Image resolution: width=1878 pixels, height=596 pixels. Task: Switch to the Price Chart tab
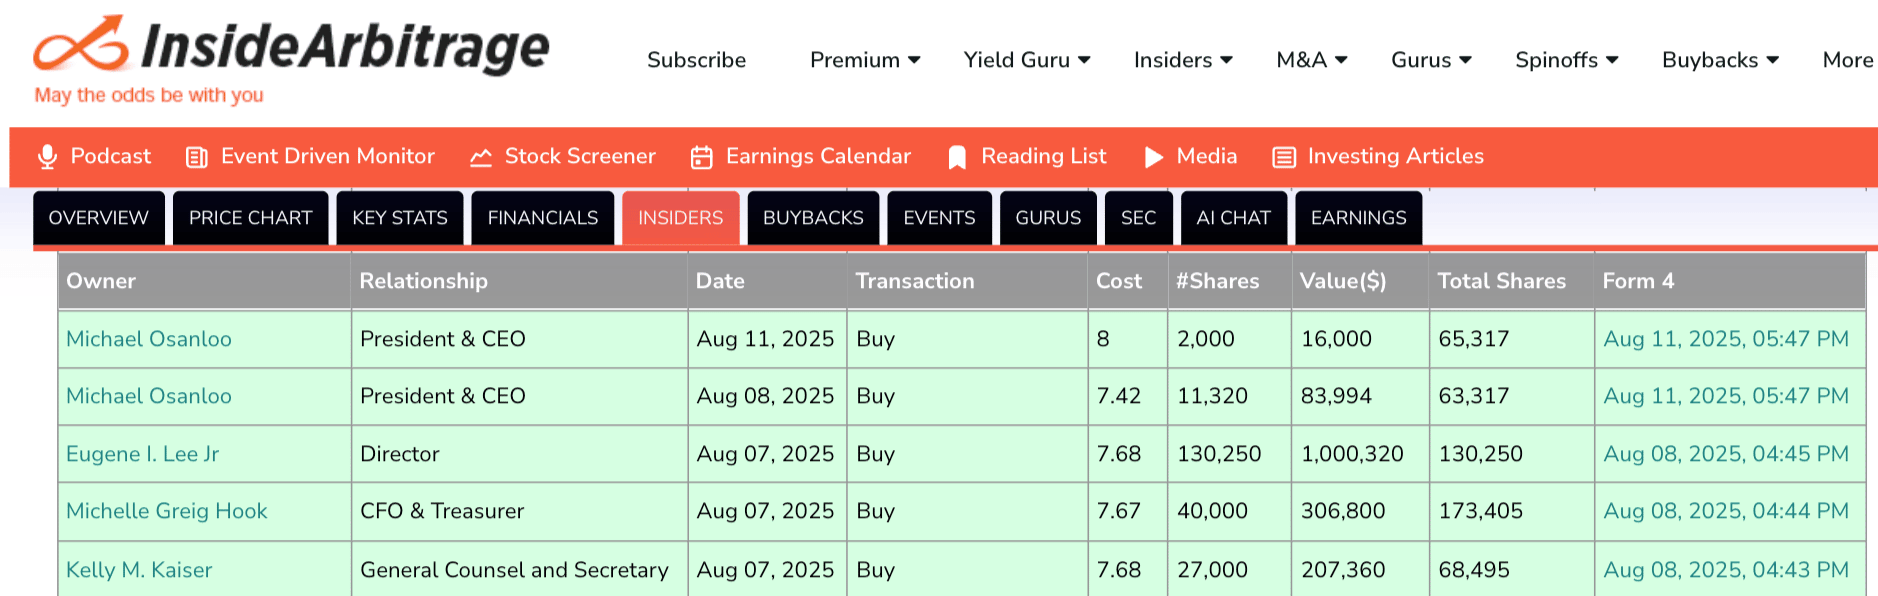click(x=250, y=218)
